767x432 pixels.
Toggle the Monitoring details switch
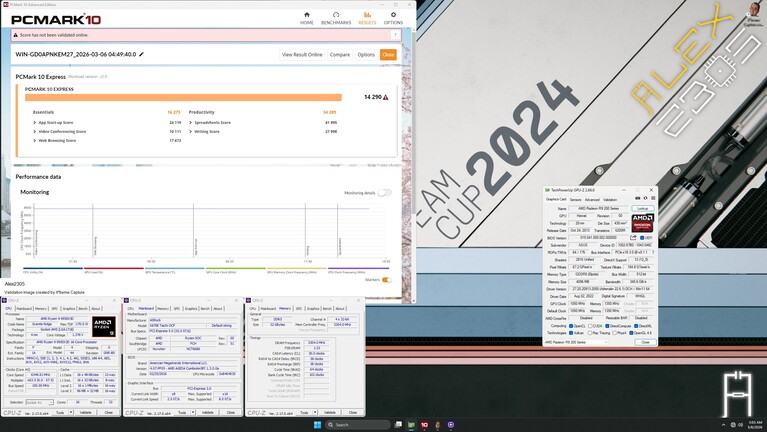coord(384,193)
